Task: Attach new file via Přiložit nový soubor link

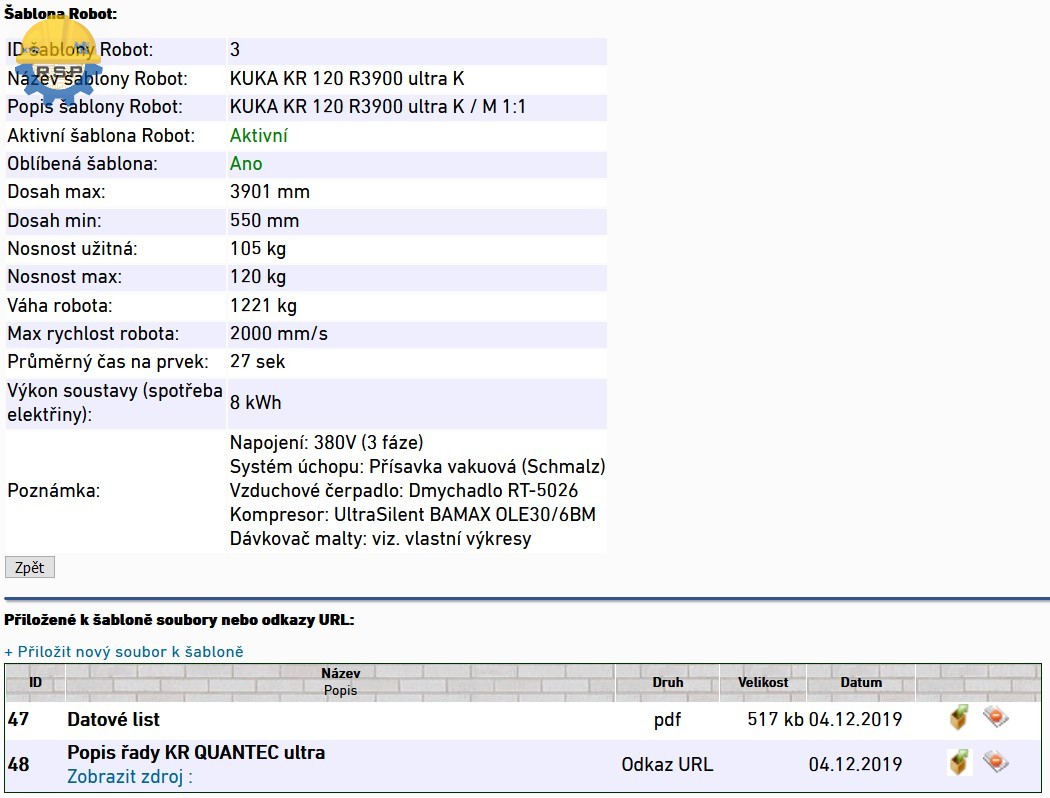Action: 124,651
